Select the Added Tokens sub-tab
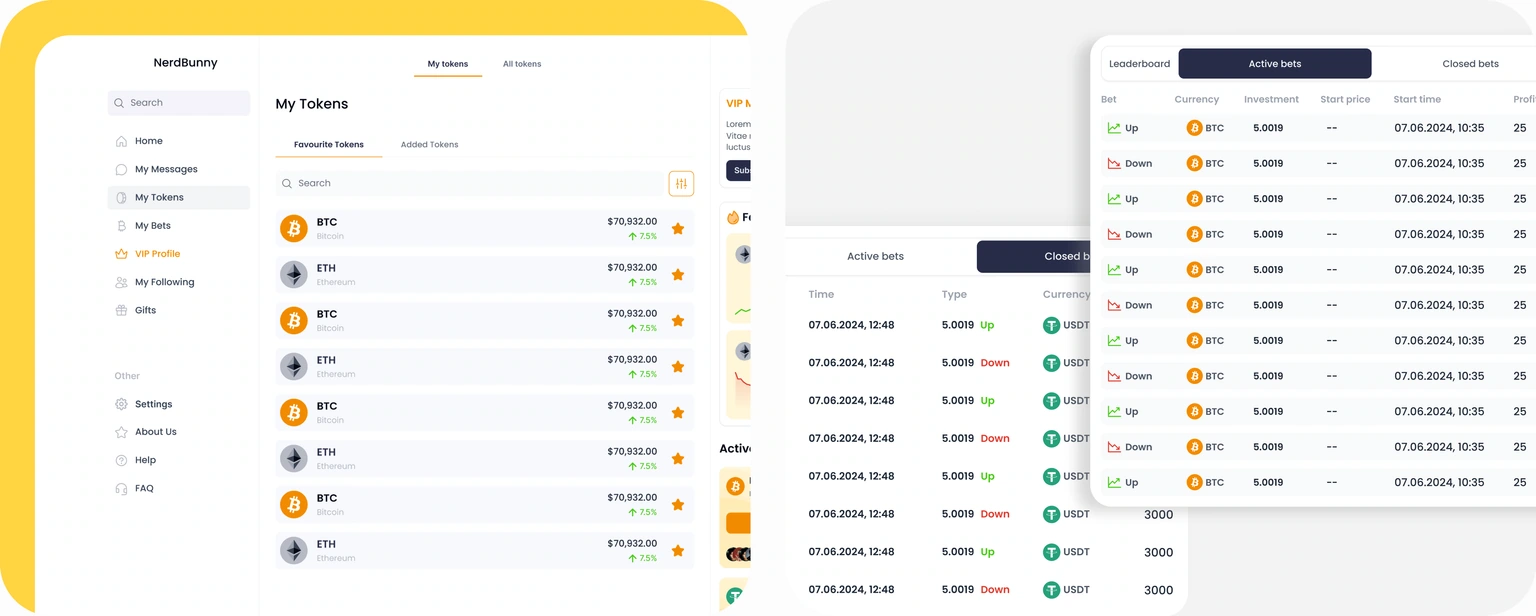Screen dimensions: 1536x616 click(430, 144)
